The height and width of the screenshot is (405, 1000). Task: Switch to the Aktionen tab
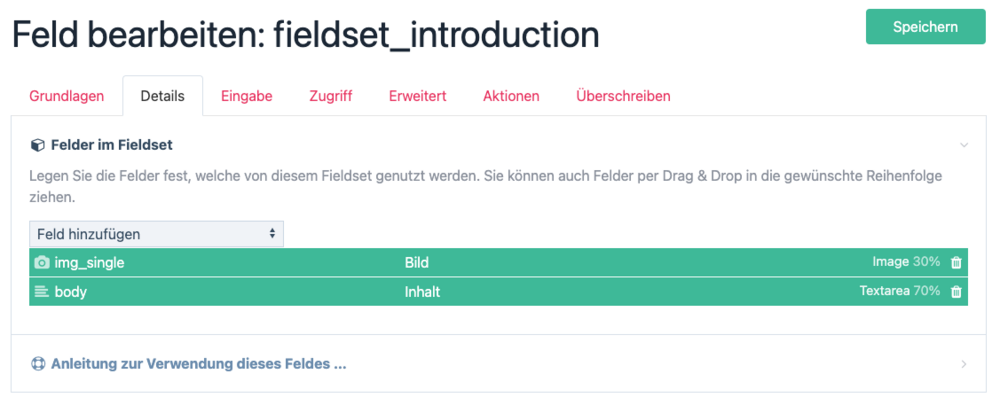[x=511, y=96]
